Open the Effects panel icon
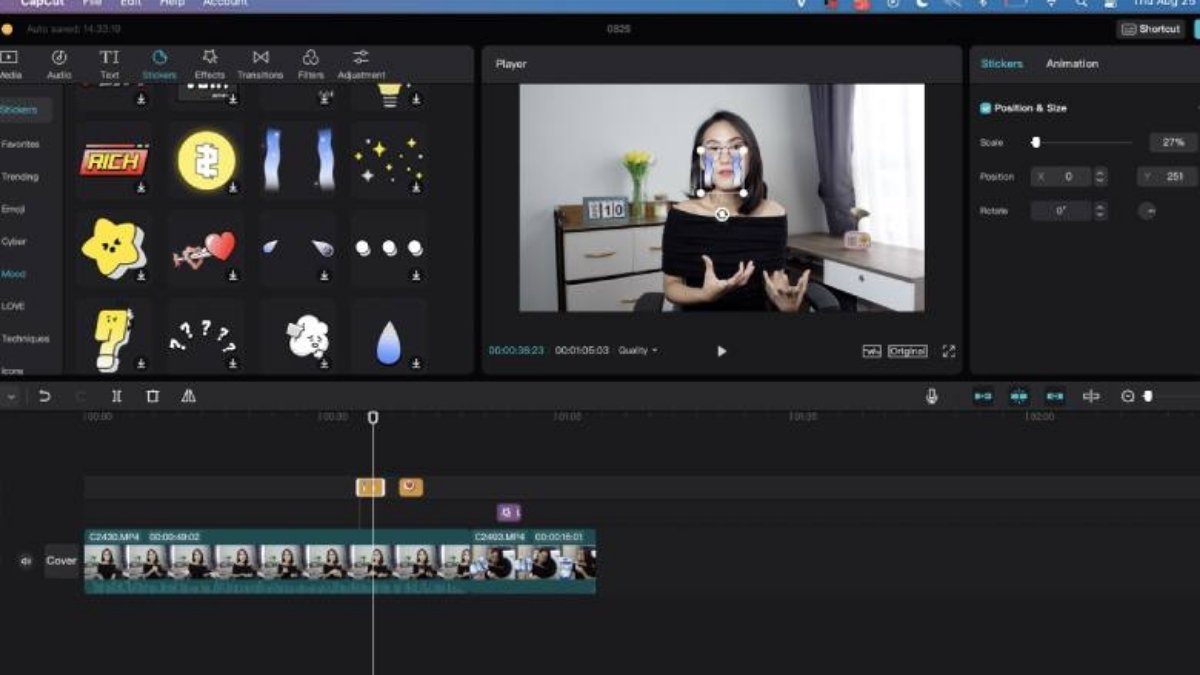 point(209,63)
